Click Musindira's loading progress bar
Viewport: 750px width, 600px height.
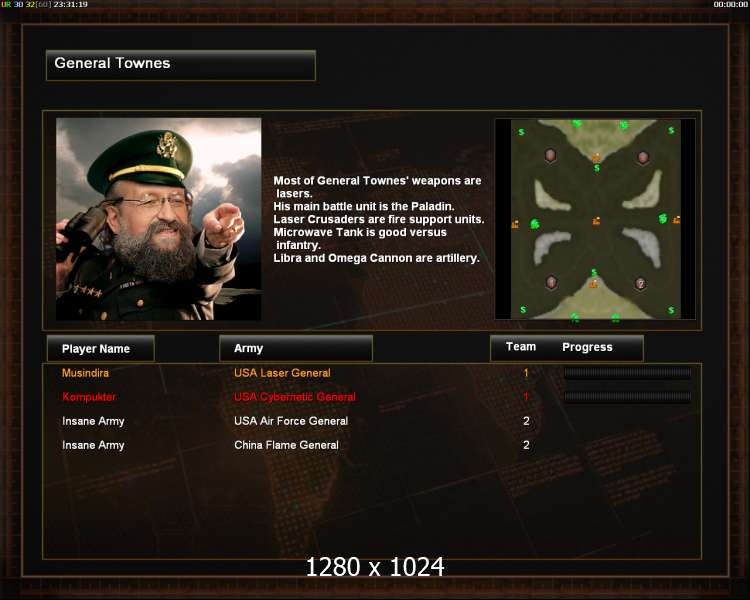(628, 373)
